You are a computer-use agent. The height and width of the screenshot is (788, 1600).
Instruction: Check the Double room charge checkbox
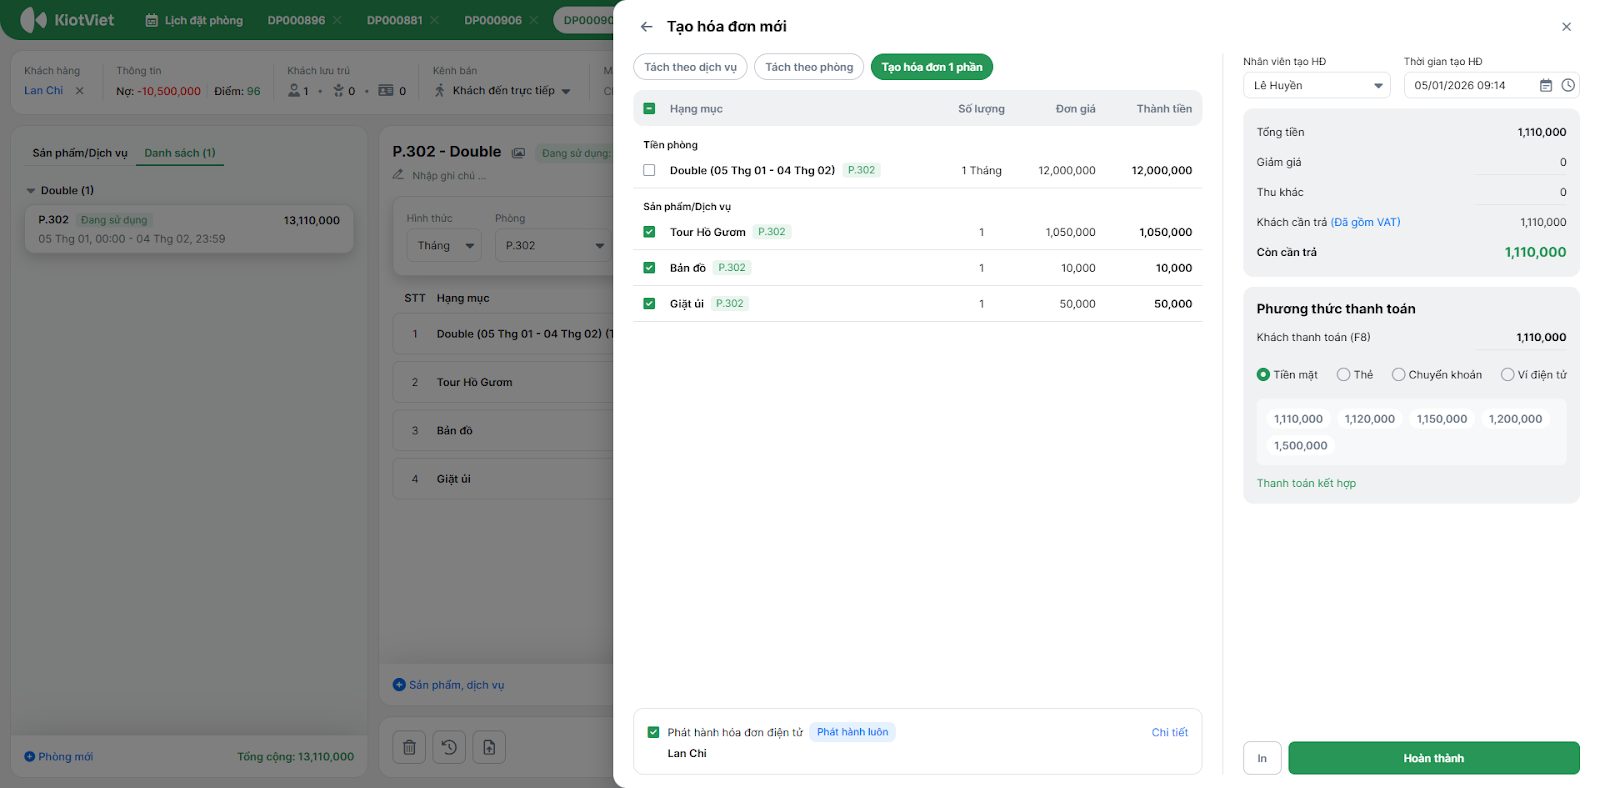click(649, 170)
